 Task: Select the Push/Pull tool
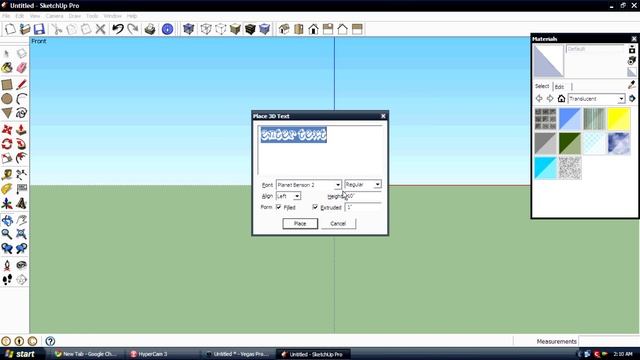click(x=22, y=130)
